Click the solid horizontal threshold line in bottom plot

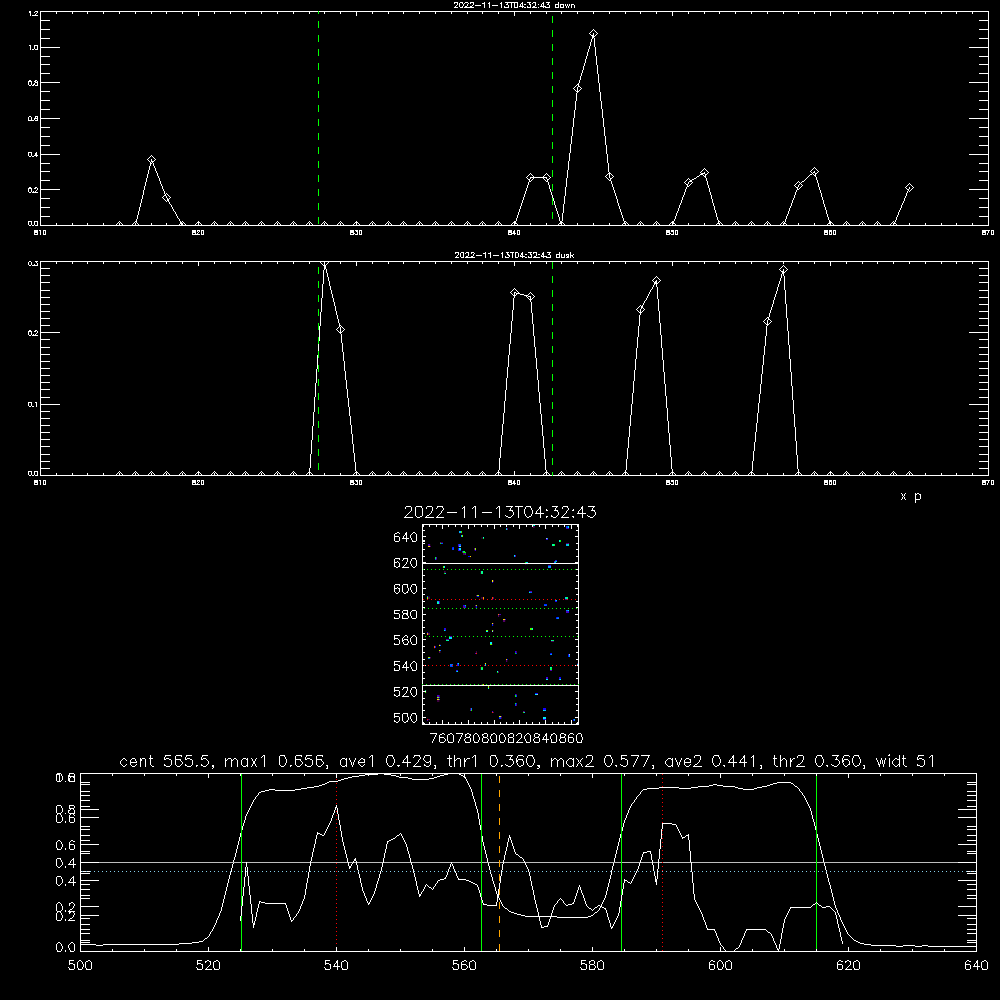(x=528, y=862)
